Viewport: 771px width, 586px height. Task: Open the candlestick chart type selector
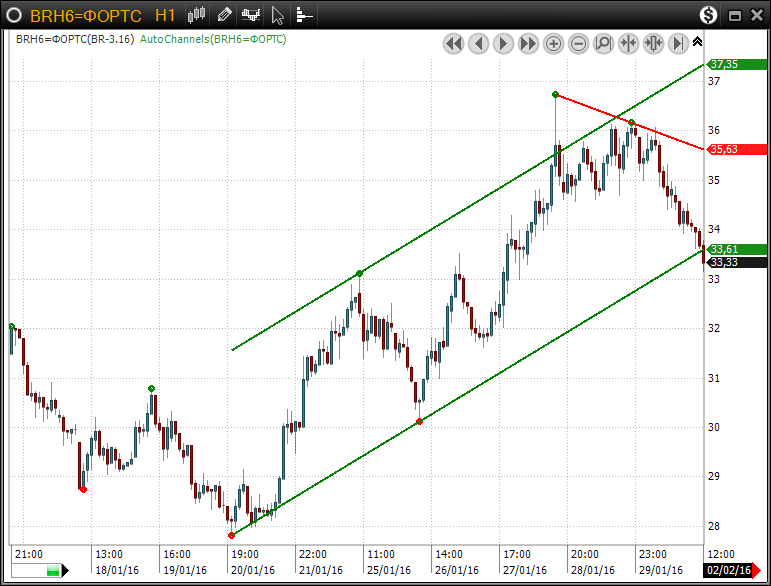[197, 15]
